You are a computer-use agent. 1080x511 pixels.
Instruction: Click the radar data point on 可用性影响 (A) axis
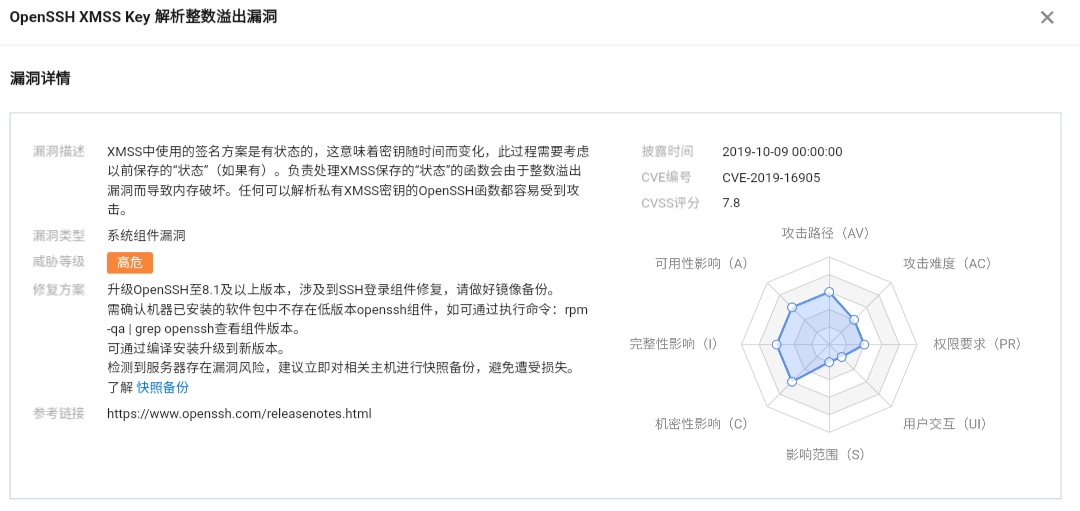click(x=792, y=307)
